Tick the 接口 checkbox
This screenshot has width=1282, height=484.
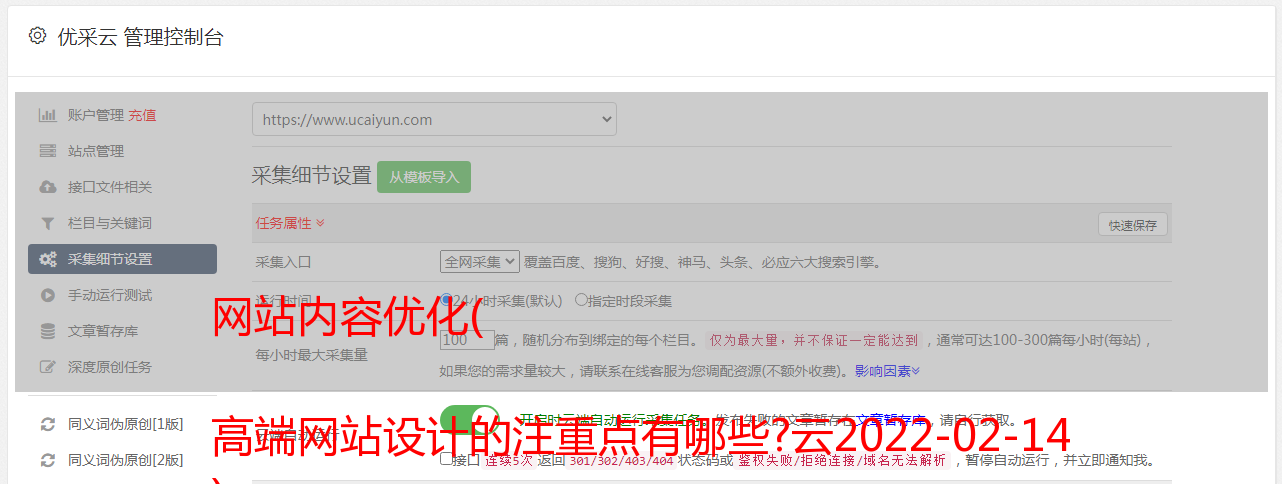(446, 459)
